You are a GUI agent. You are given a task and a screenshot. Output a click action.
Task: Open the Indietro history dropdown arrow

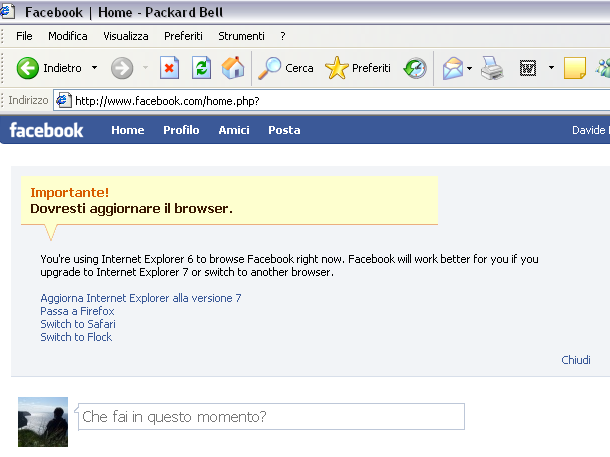pos(95,68)
